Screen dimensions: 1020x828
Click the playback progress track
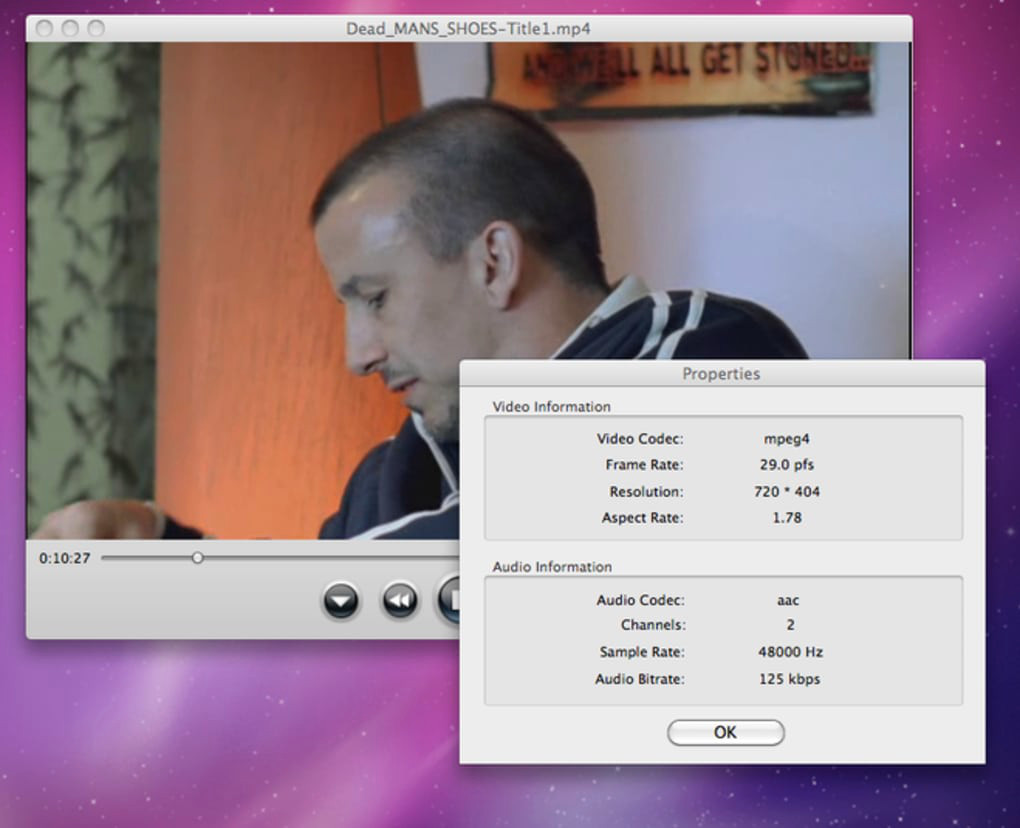pyautogui.click(x=280, y=558)
